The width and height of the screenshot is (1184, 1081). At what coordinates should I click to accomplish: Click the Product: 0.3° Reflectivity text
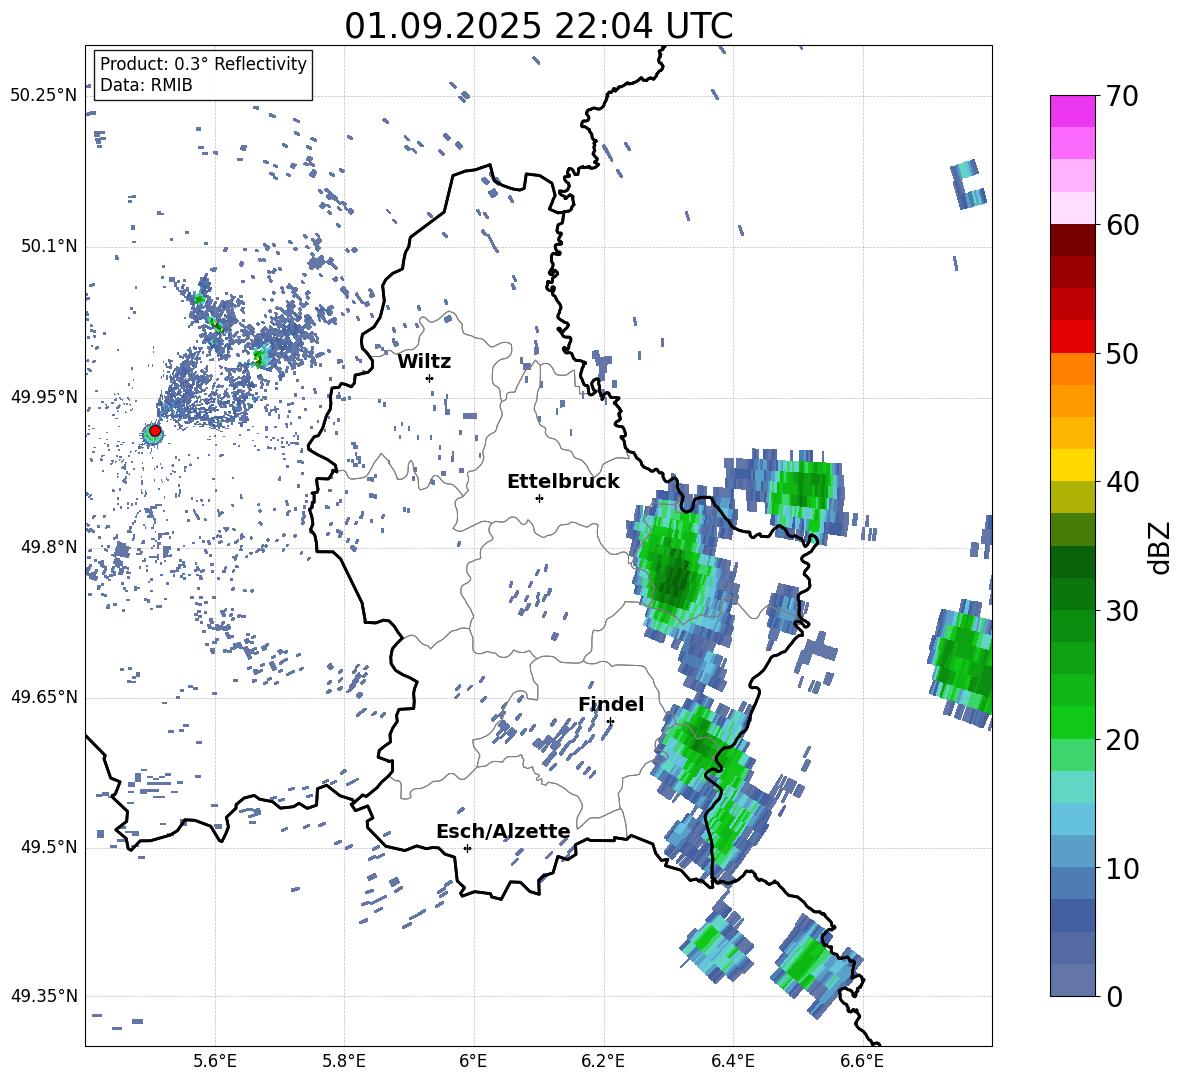(203, 63)
